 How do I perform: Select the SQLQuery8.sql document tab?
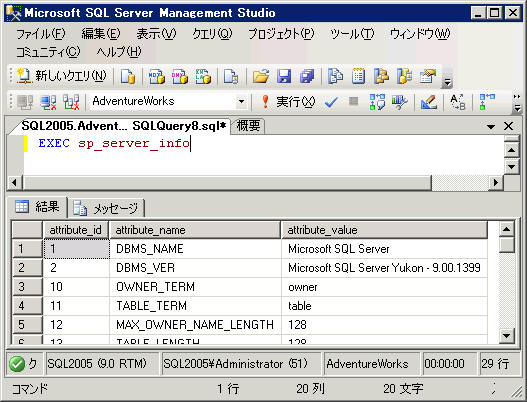point(123,126)
